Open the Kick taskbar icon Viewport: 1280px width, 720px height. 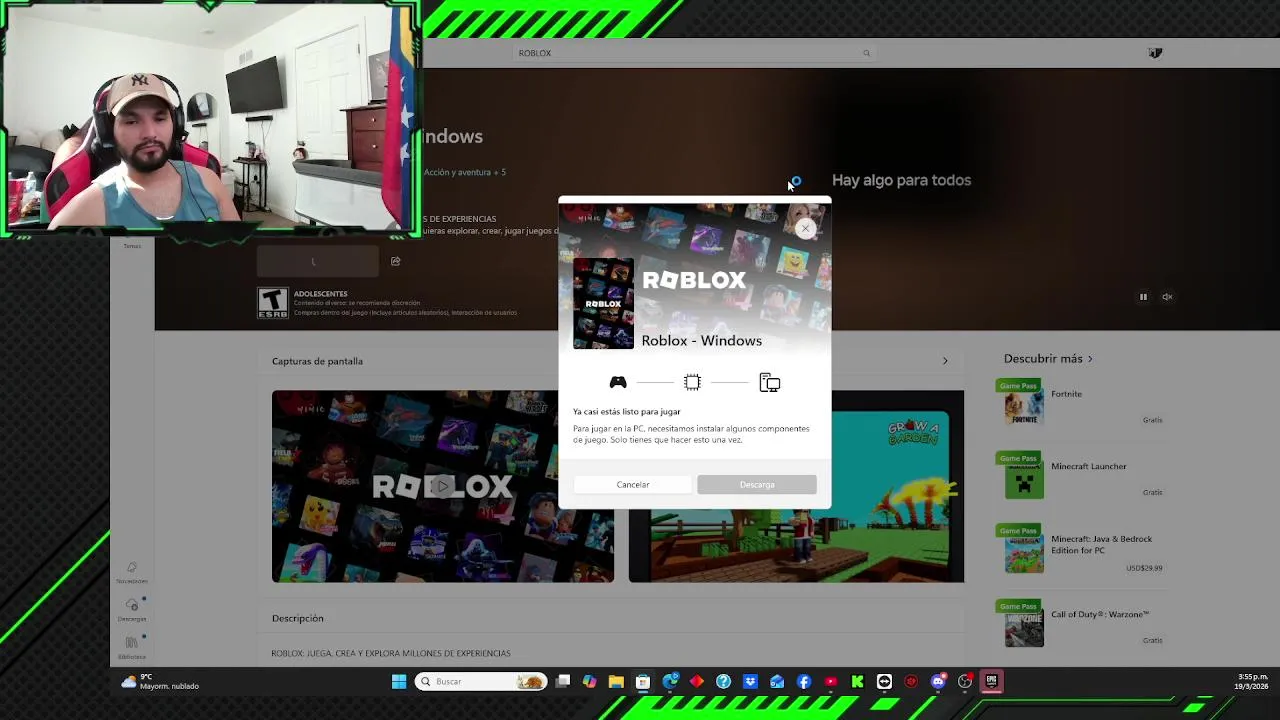click(x=857, y=682)
